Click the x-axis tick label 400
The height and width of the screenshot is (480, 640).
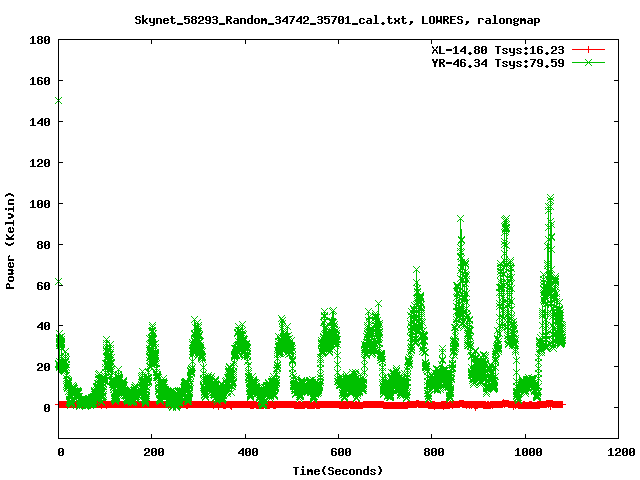click(x=247, y=452)
